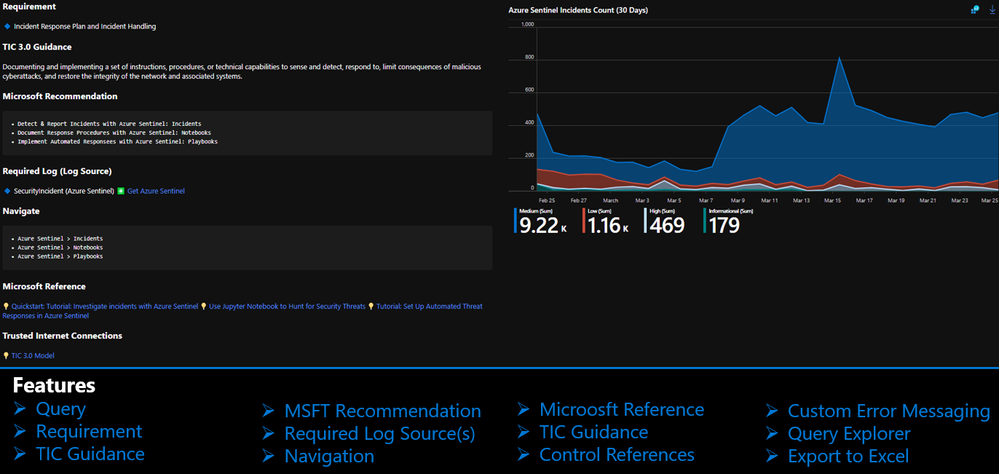Click the green icon beside Get Azure Sentinel
This screenshot has height=474, width=999.
click(x=121, y=190)
